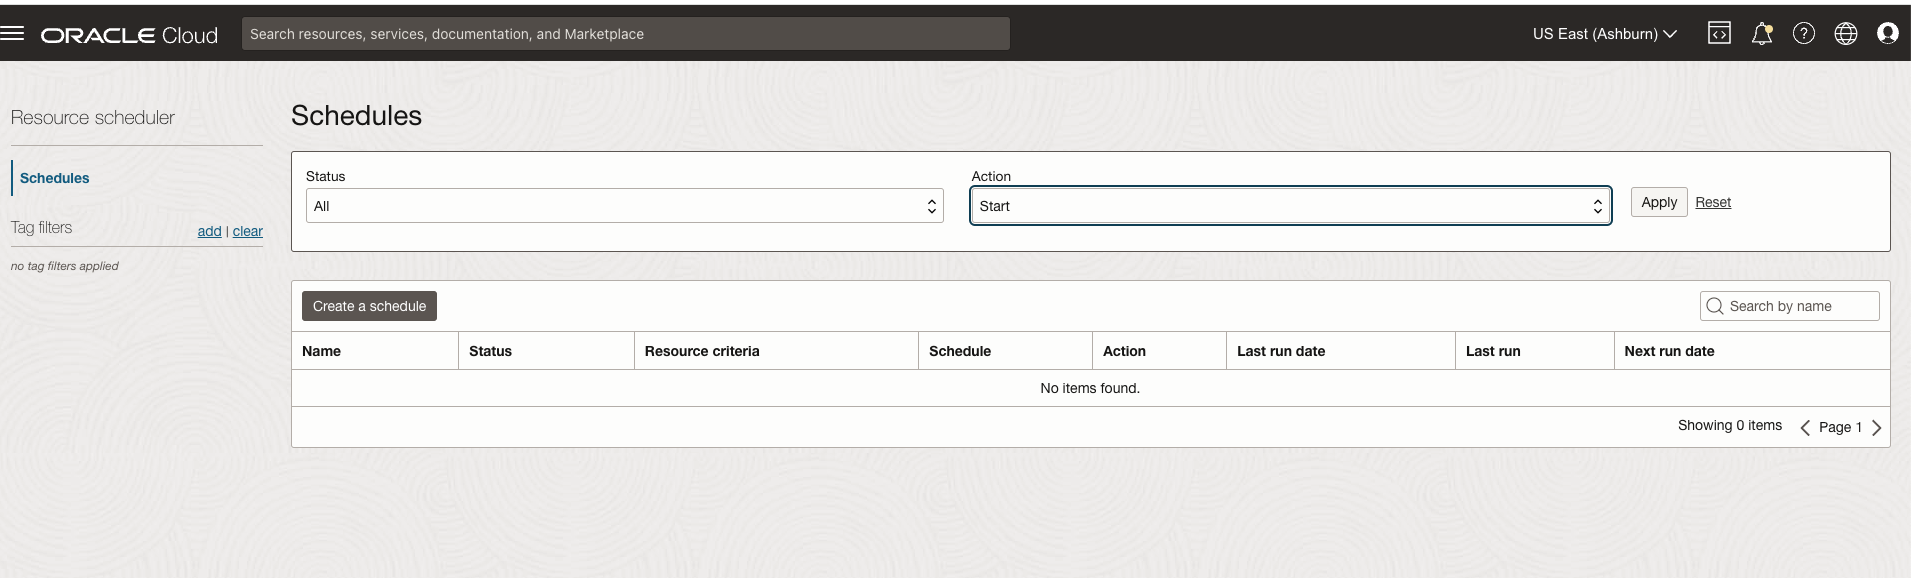Screen dimensions: 1911x578
Task: Go to the previous page arrow
Action: pyautogui.click(x=1805, y=428)
